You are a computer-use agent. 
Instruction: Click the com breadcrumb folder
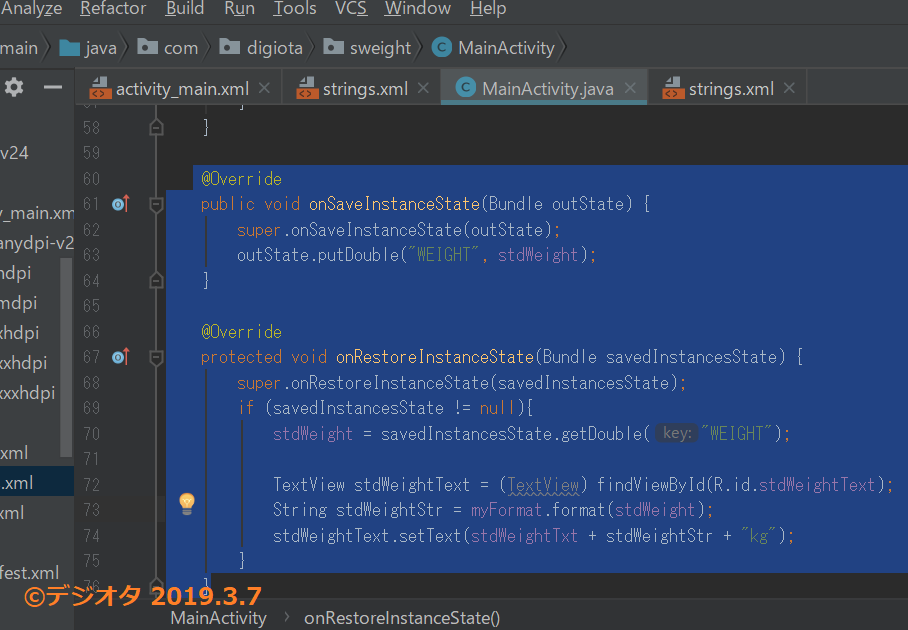coord(168,47)
